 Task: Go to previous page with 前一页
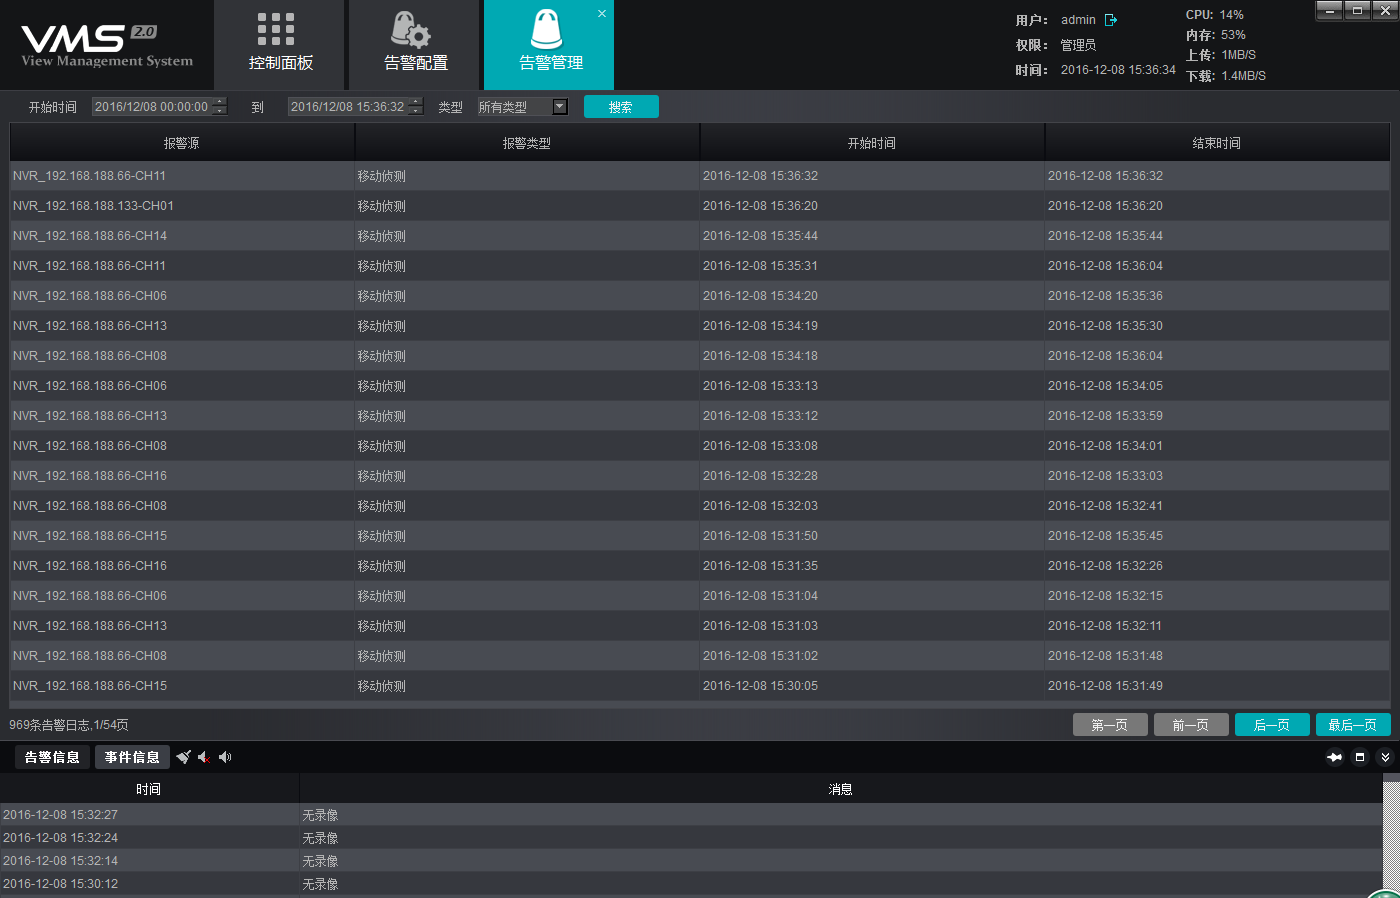coord(1191,725)
